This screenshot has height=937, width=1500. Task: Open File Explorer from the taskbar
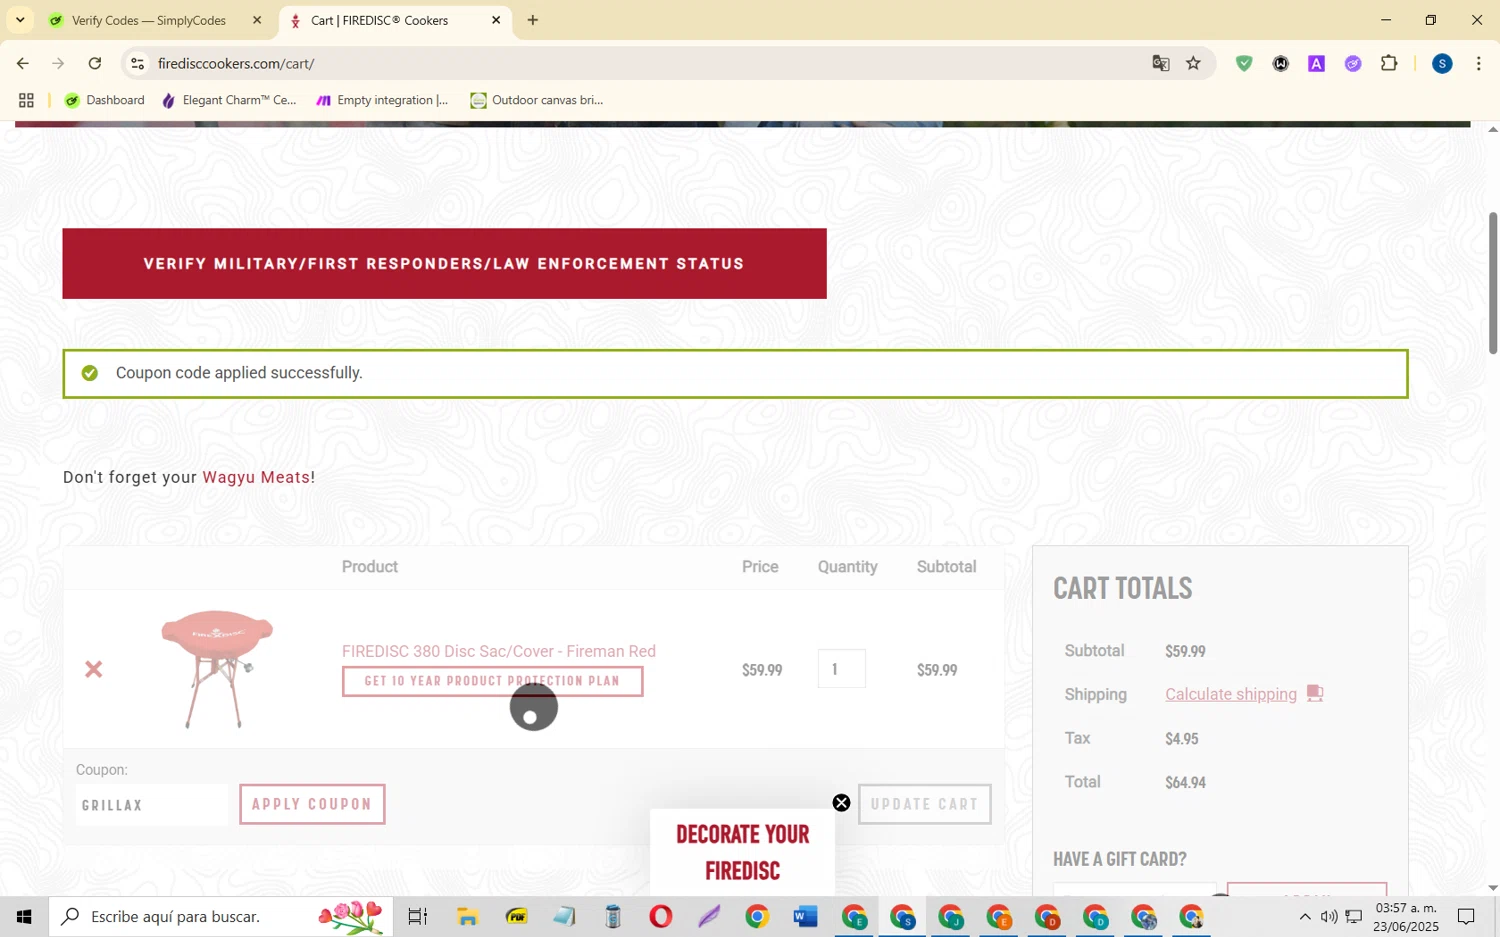[467, 916]
